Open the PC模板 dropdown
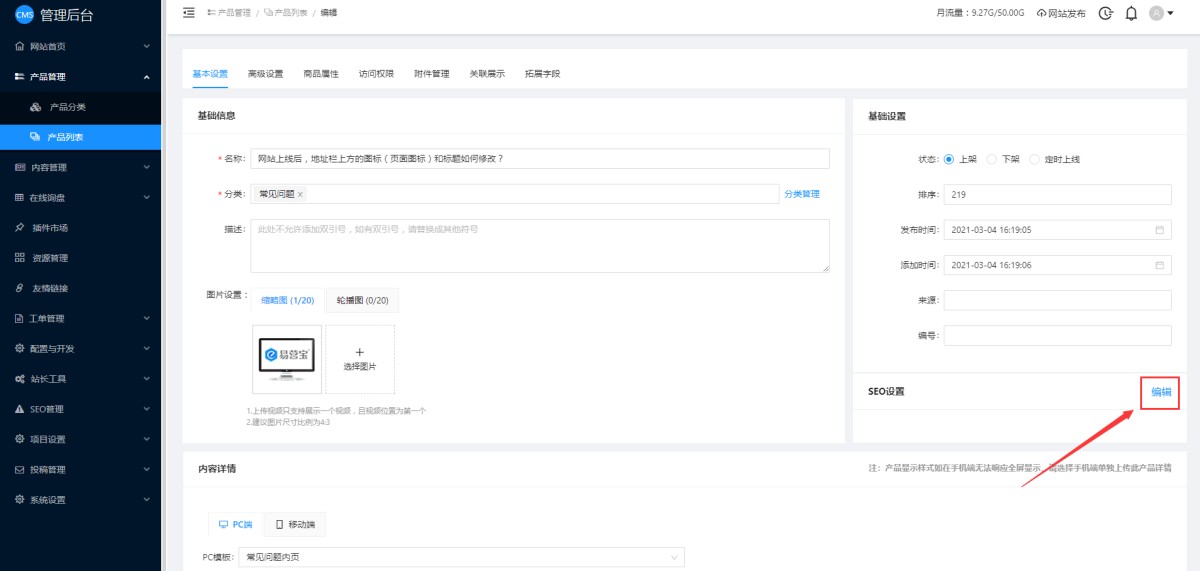This screenshot has width=1200, height=571. coord(462,557)
